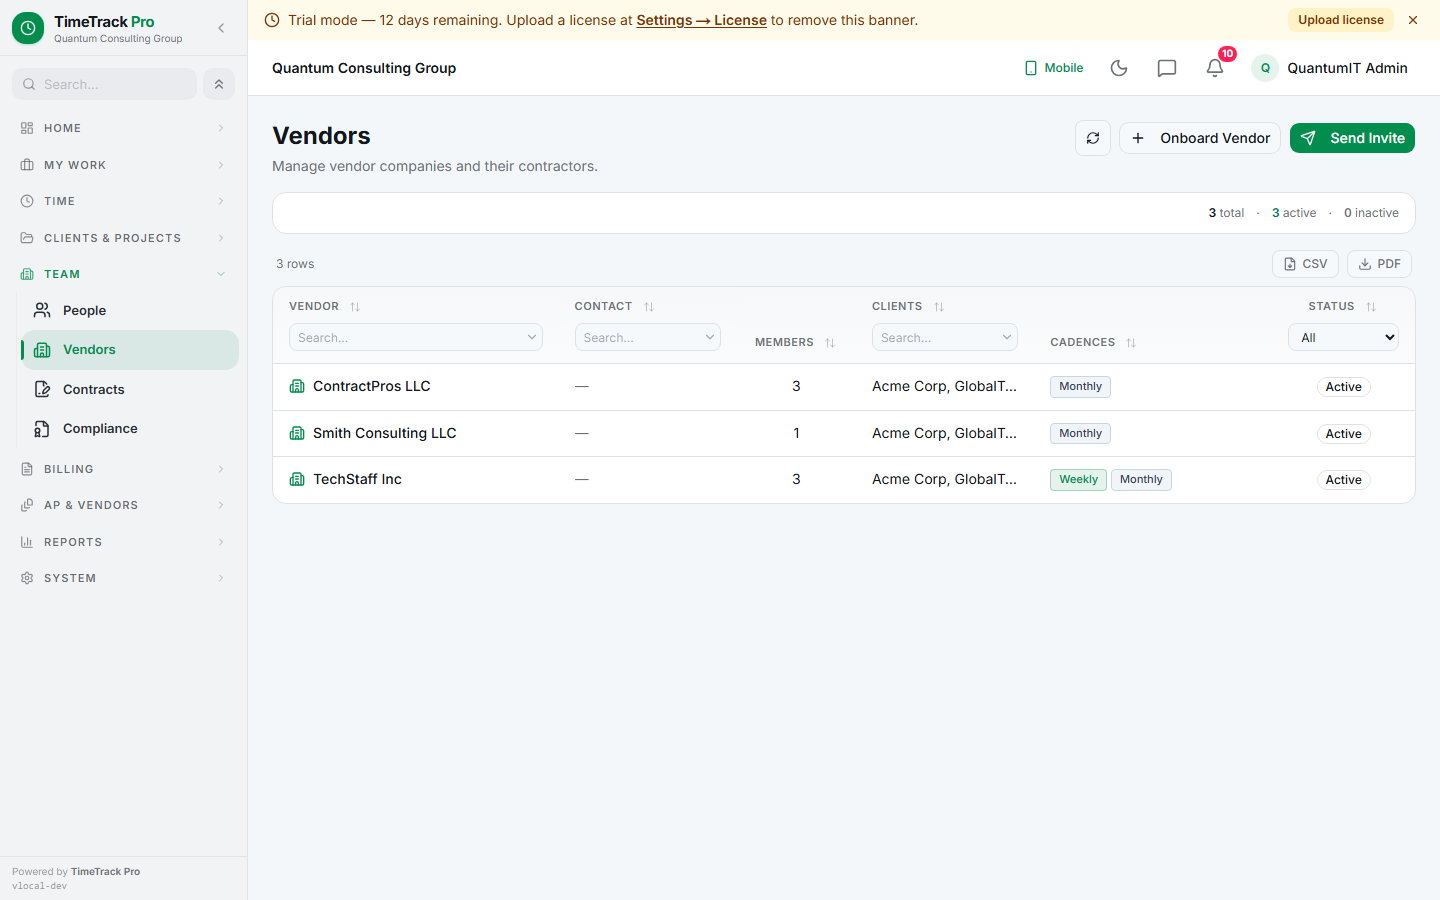Viewport: 1440px width, 900px height.
Task: Click the 3 total count
Action: pyautogui.click(x=1226, y=213)
